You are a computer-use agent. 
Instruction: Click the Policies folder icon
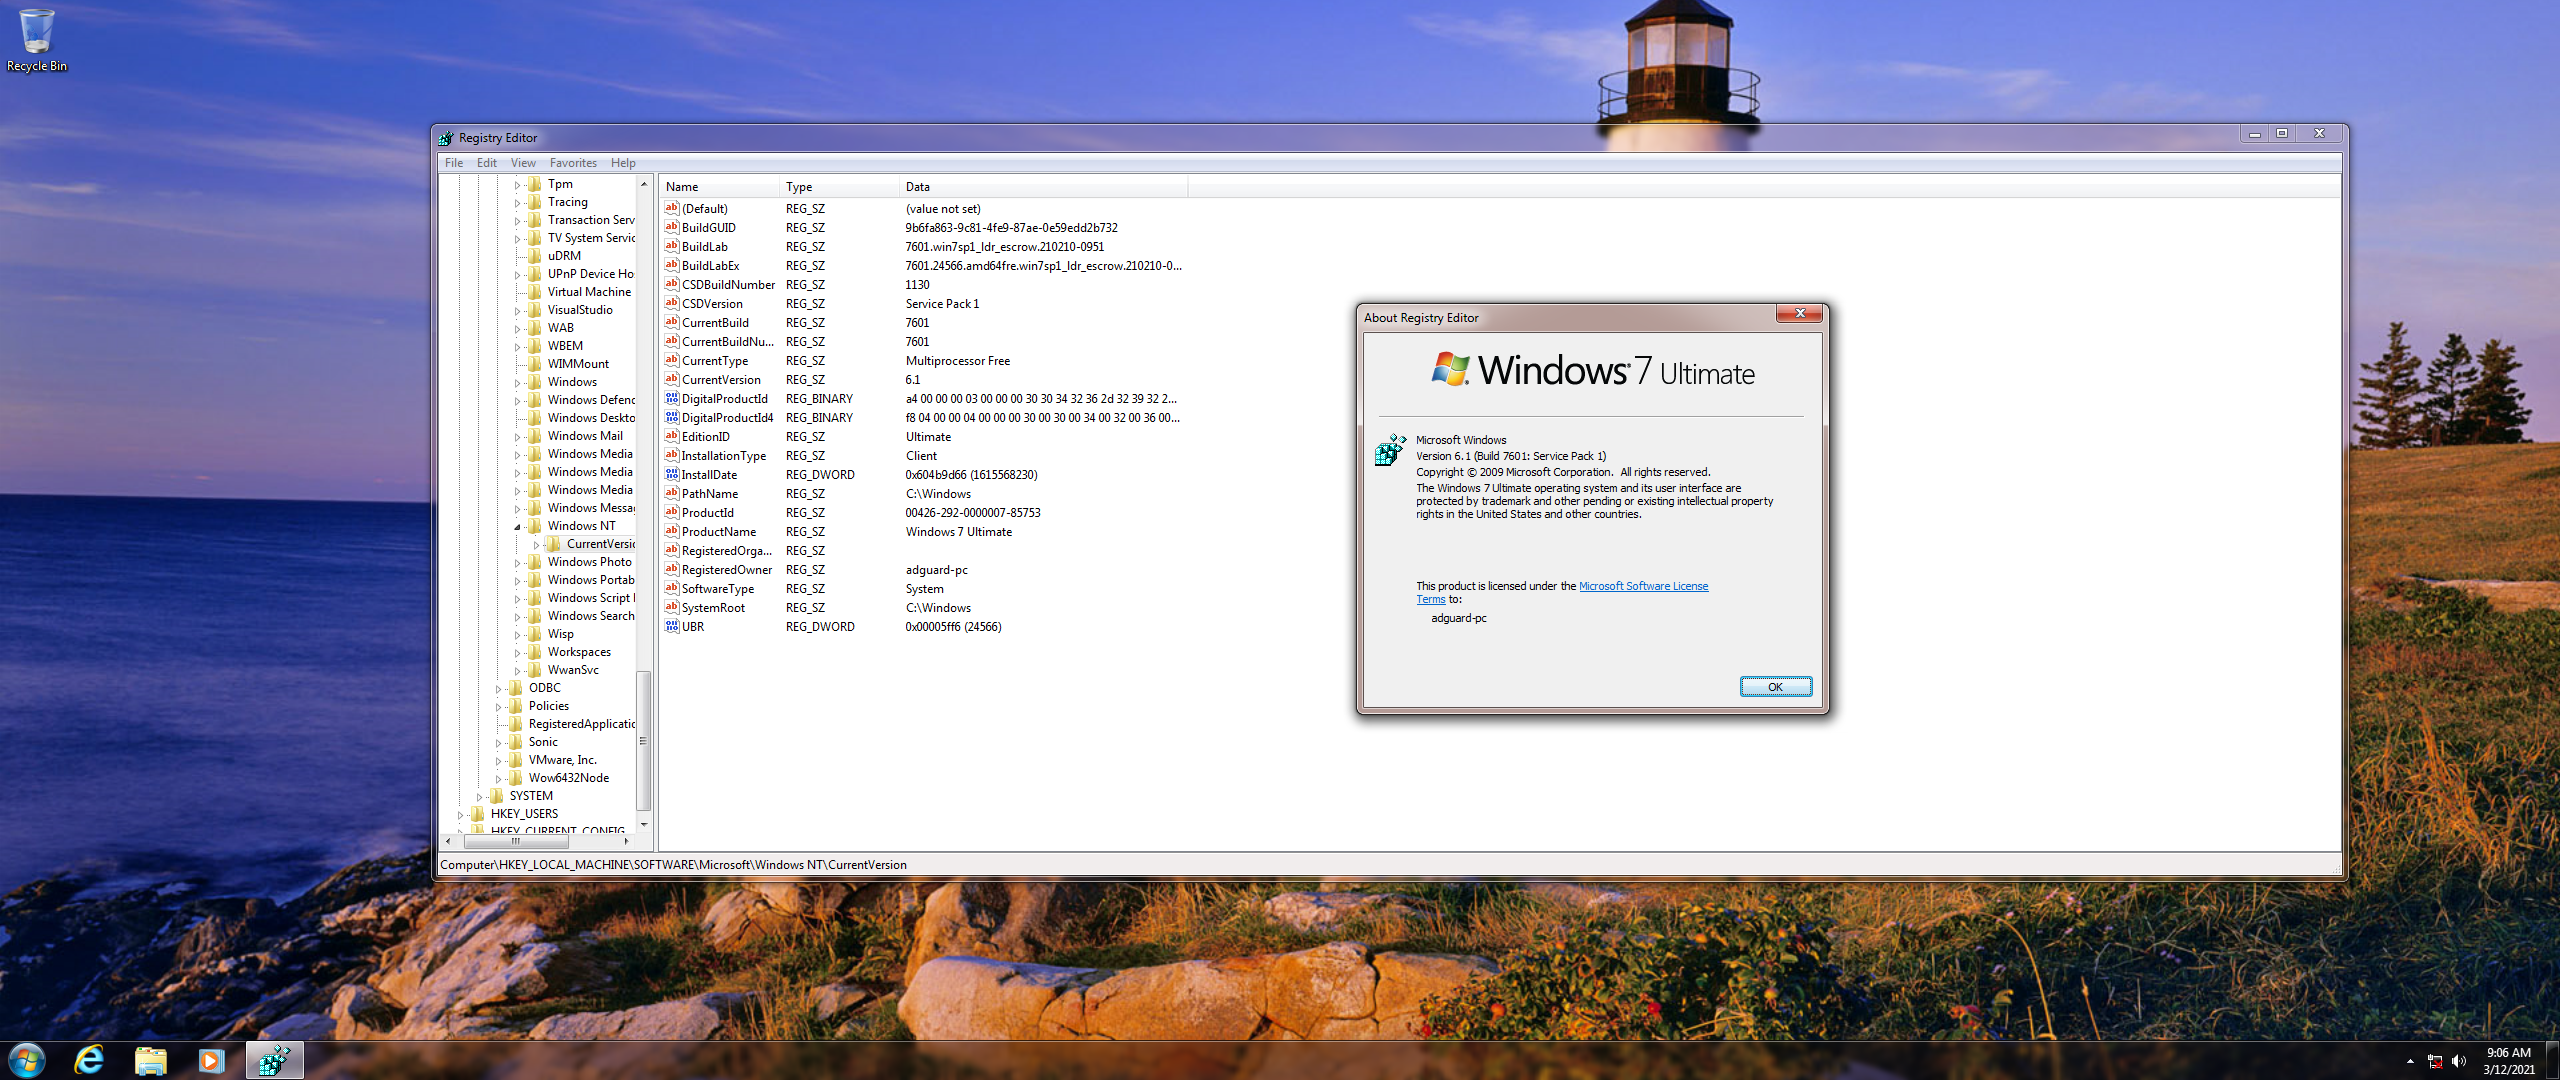[516, 706]
